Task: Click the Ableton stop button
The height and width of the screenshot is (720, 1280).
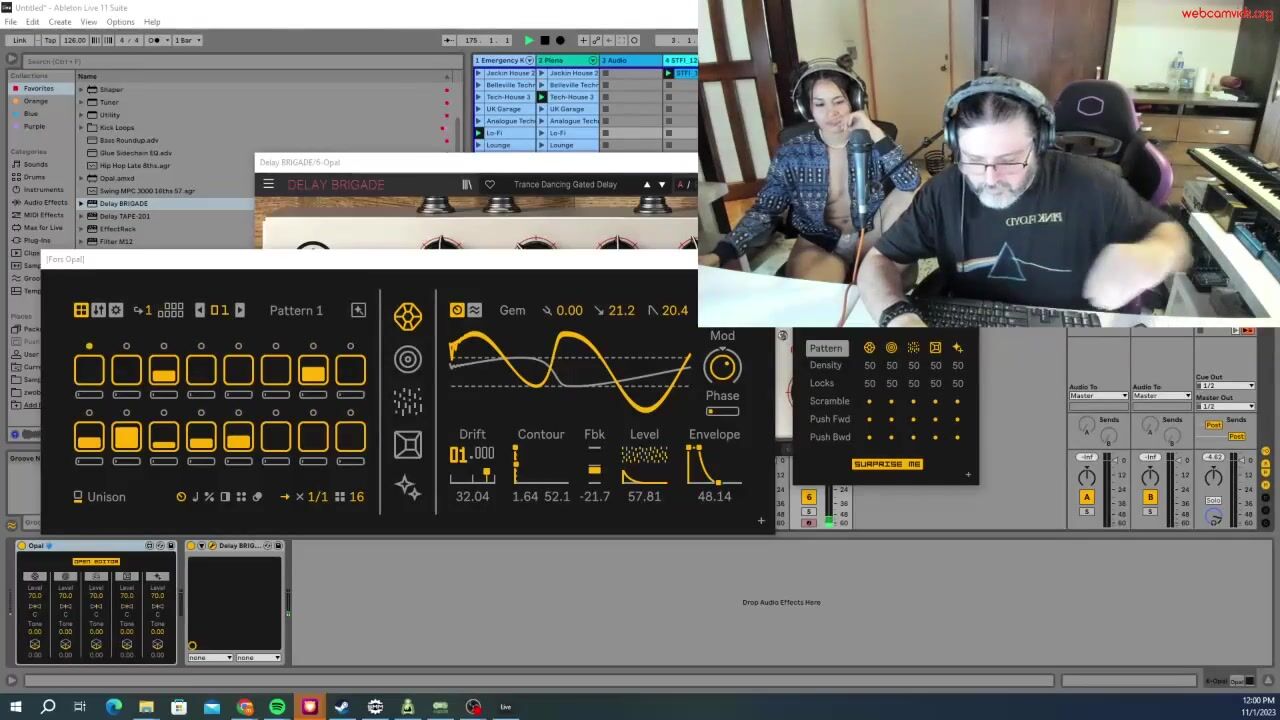Action: [544, 40]
